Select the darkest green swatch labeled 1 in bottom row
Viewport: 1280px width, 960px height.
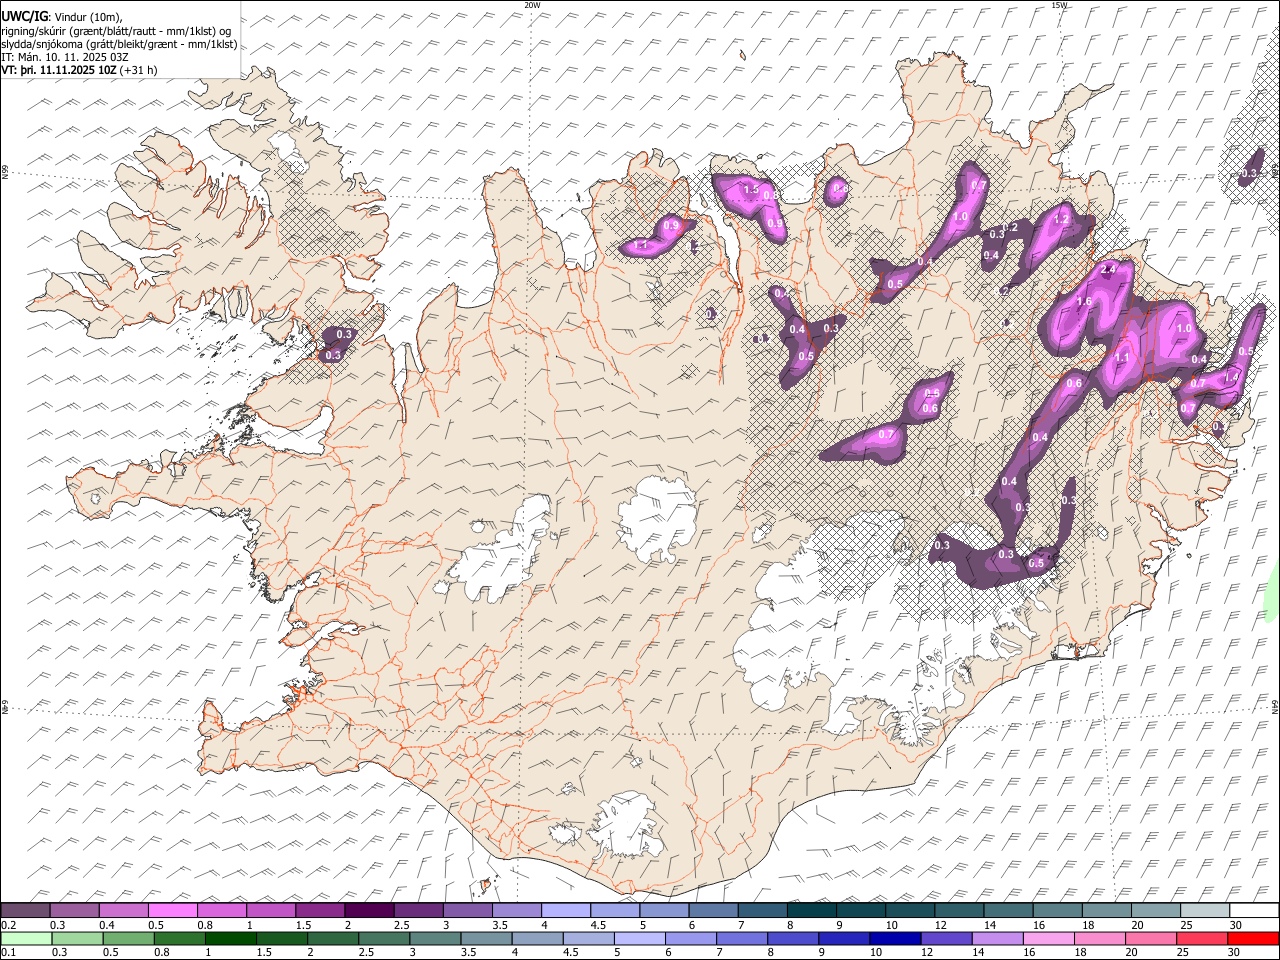[230, 938]
